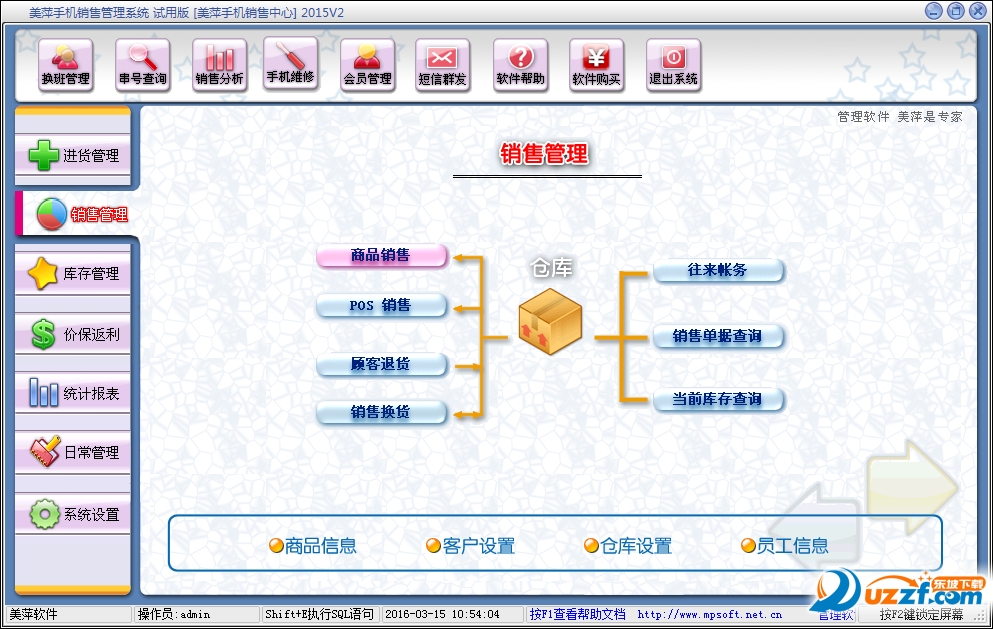Open 顾客退货 customer return
993x629 pixels.
coord(382,364)
